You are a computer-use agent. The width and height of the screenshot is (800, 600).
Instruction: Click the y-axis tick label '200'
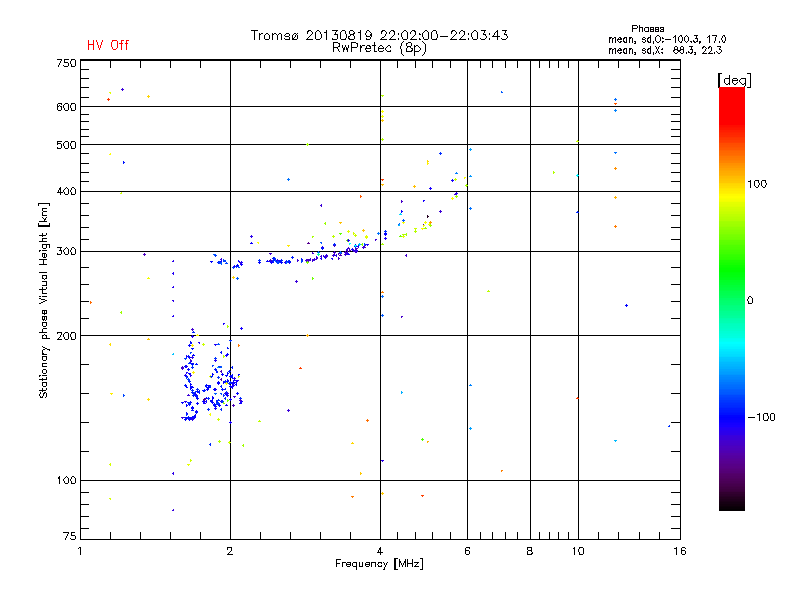[x=66, y=336]
